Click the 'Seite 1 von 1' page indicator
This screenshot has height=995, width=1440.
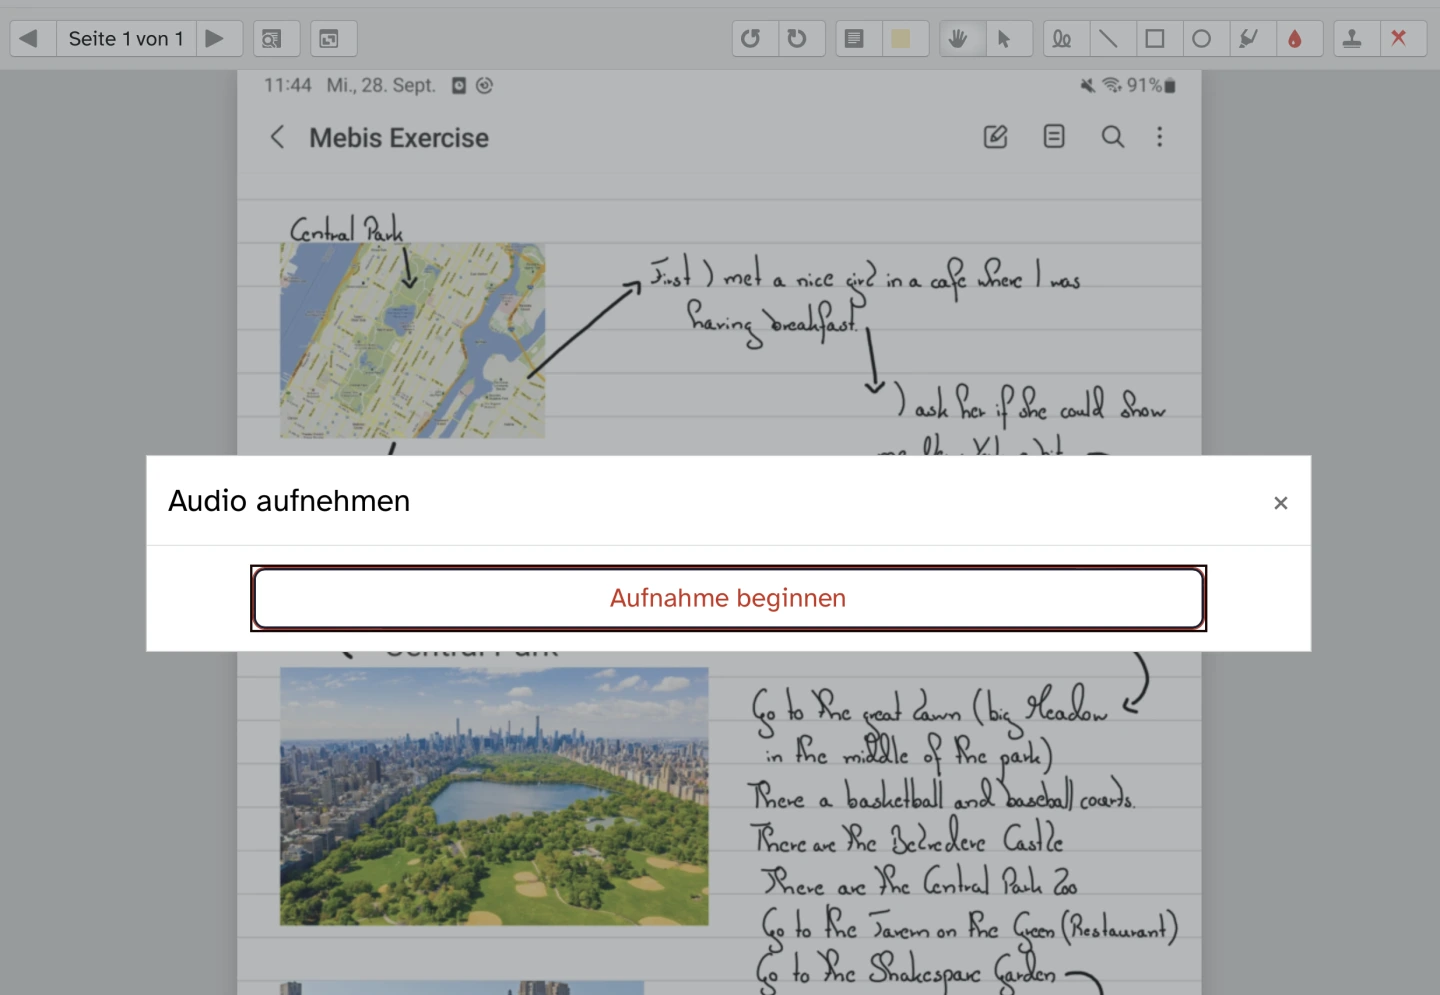[126, 39]
